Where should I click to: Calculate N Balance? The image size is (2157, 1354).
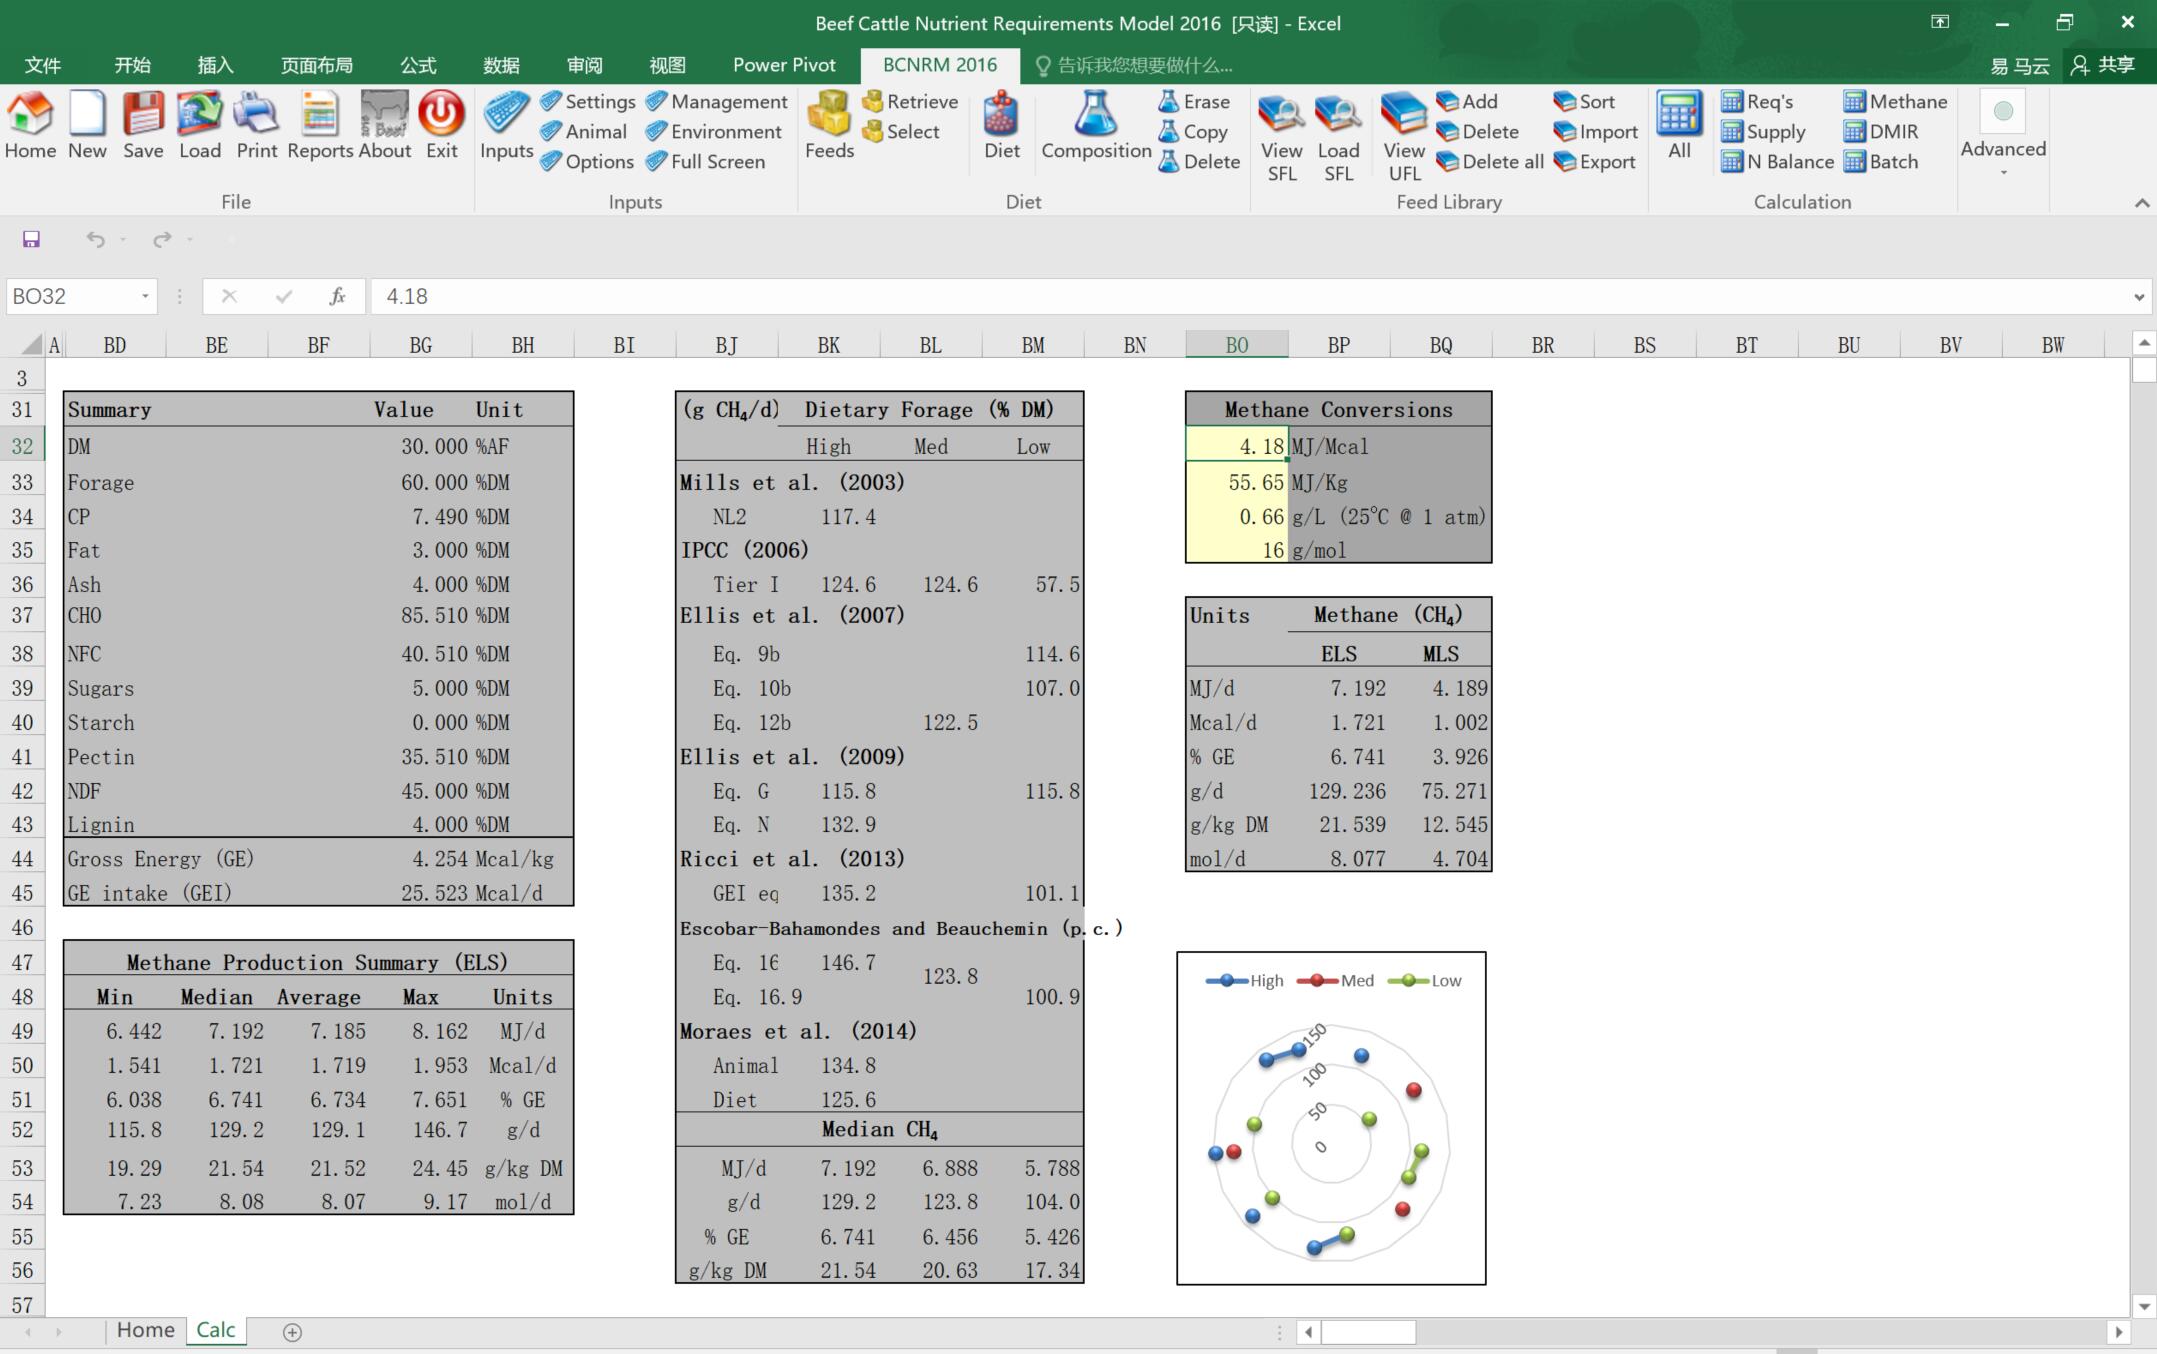click(1777, 161)
